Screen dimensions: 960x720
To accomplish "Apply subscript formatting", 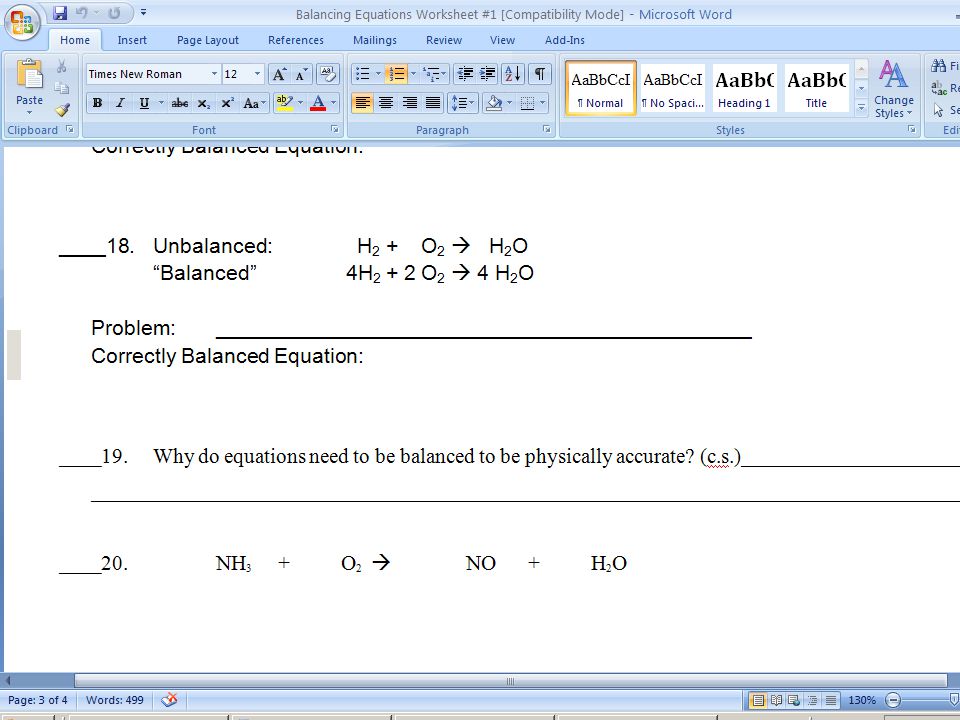I will [203, 103].
